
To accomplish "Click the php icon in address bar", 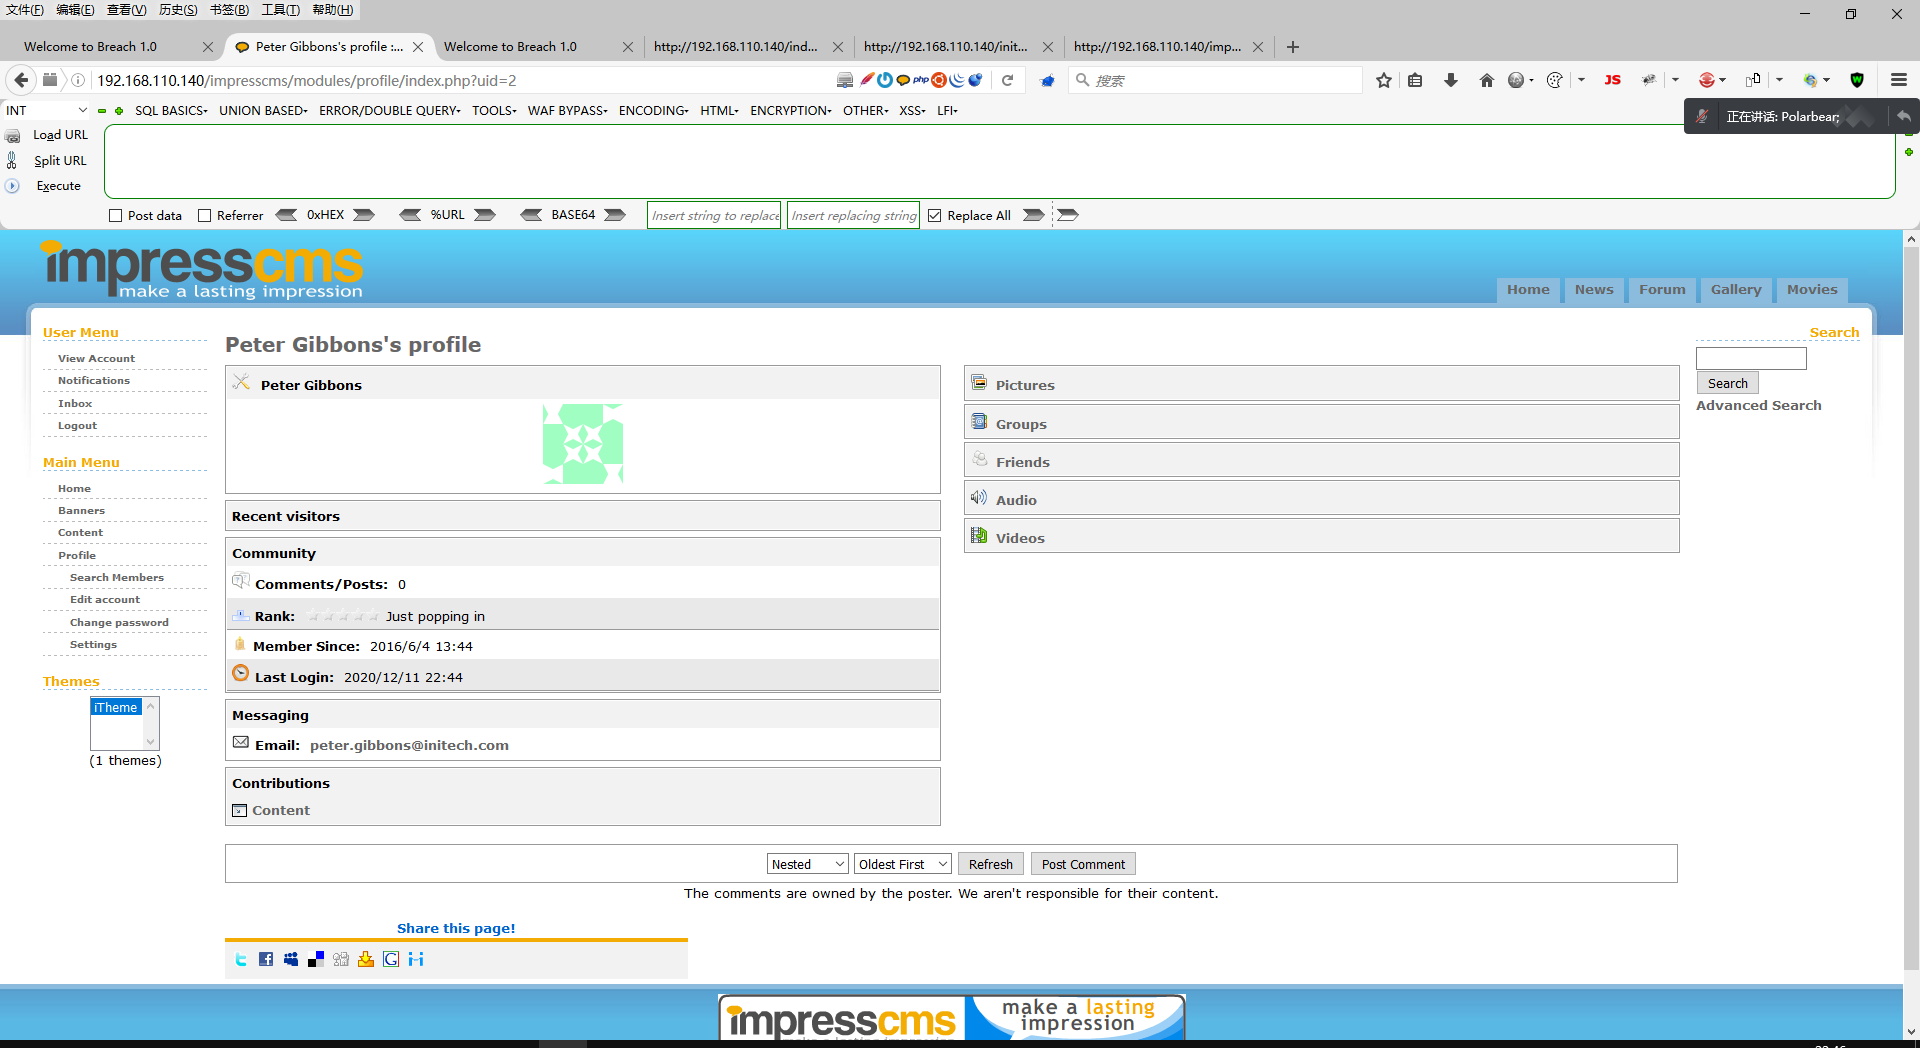I will tap(920, 80).
